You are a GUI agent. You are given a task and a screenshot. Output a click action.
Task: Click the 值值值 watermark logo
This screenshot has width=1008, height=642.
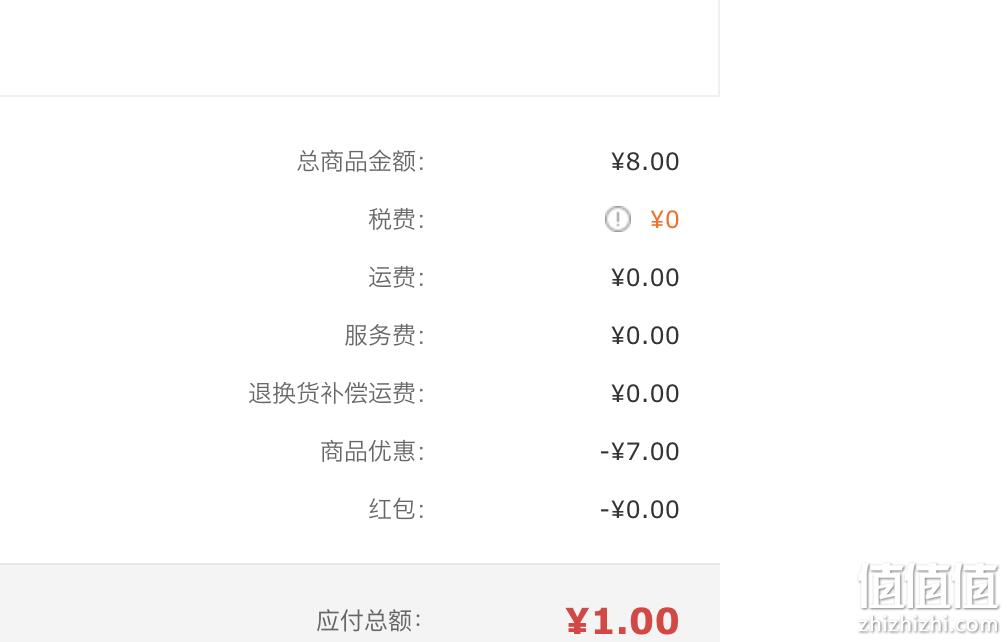click(930, 586)
